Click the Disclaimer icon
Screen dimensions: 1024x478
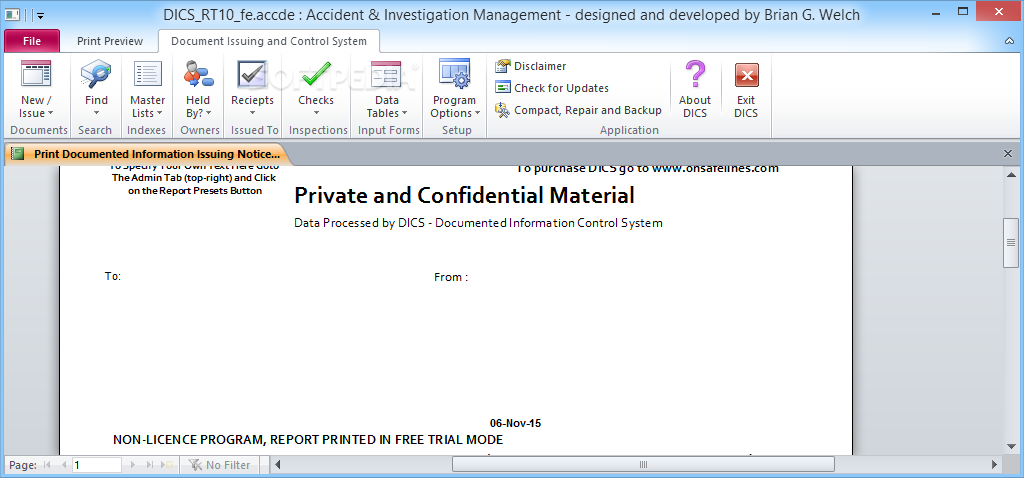coord(502,66)
